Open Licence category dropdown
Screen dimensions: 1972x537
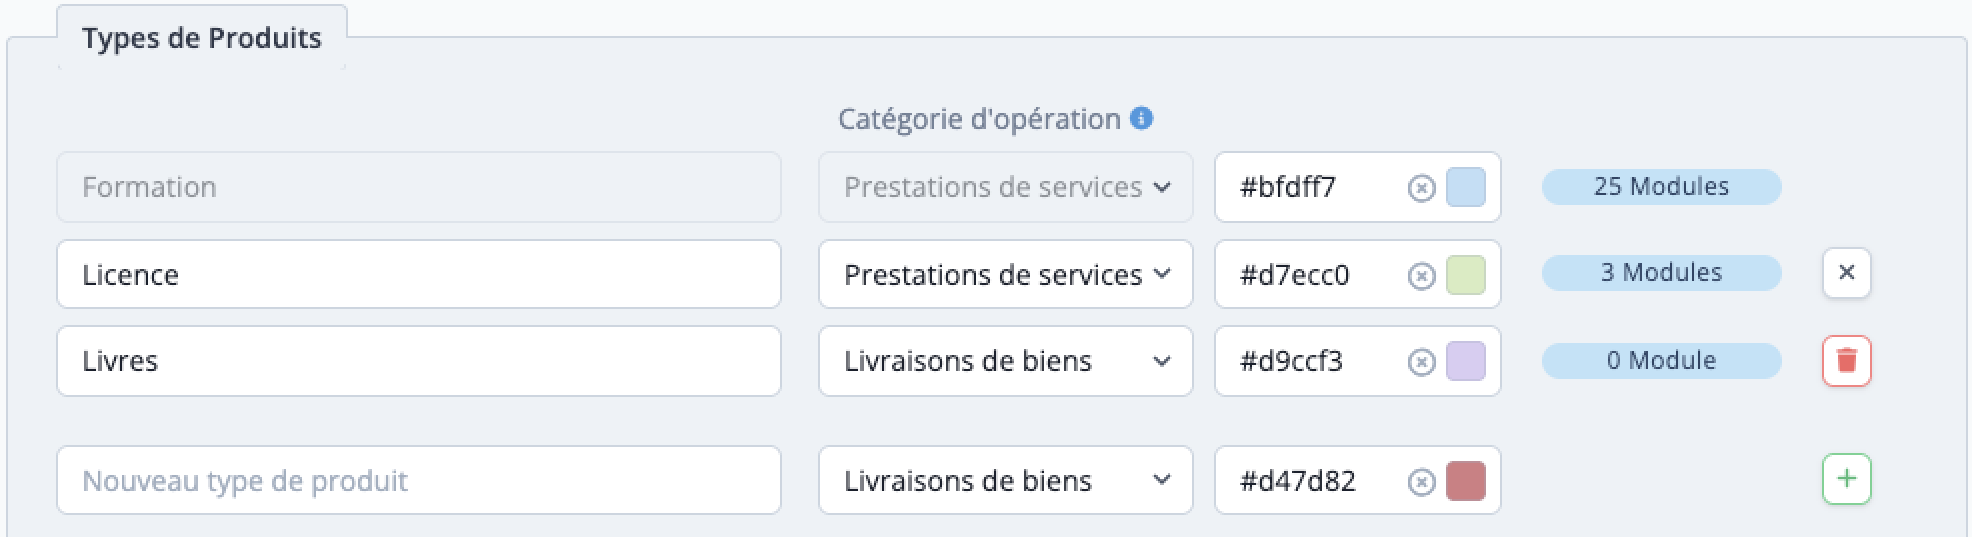pyautogui.click(x=1005, y=274)
